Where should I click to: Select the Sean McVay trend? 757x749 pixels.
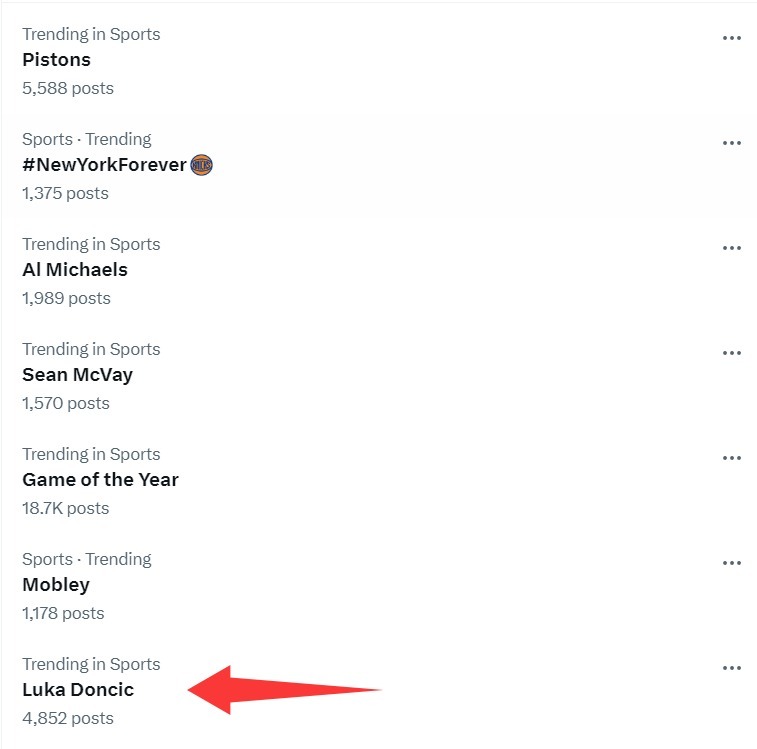click(x=77, y=375)
